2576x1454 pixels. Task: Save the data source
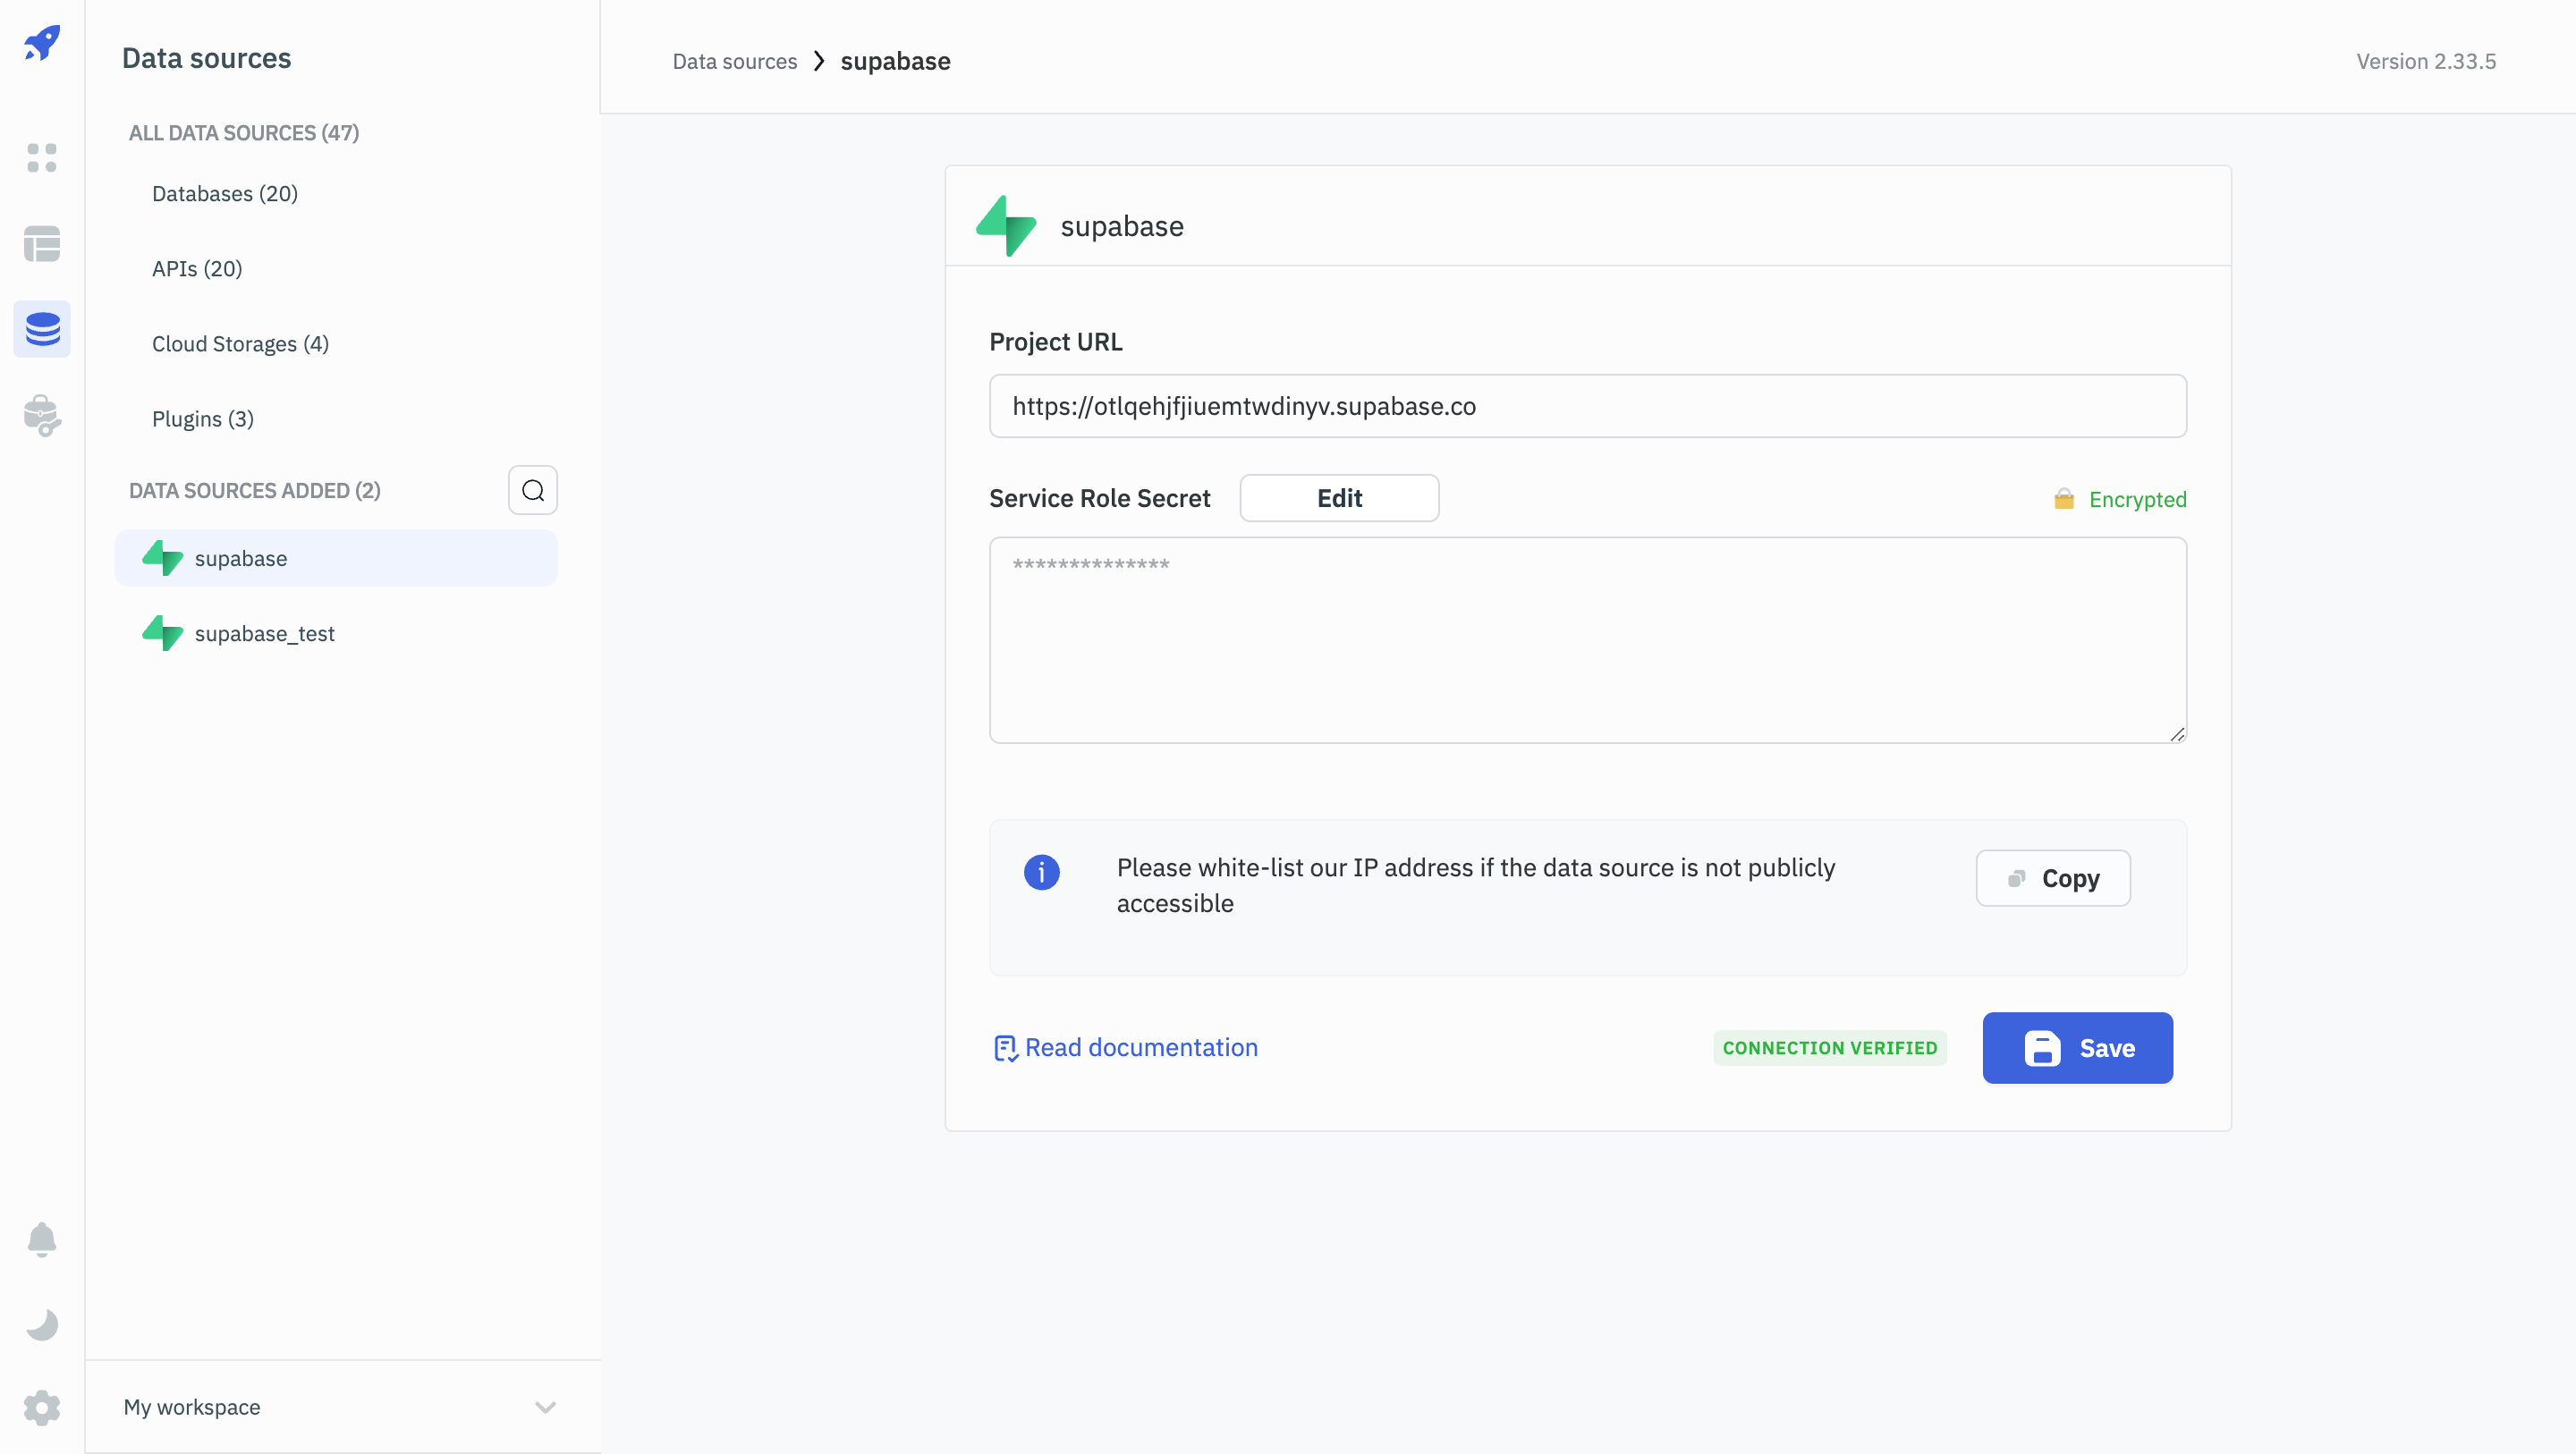2077,1048
